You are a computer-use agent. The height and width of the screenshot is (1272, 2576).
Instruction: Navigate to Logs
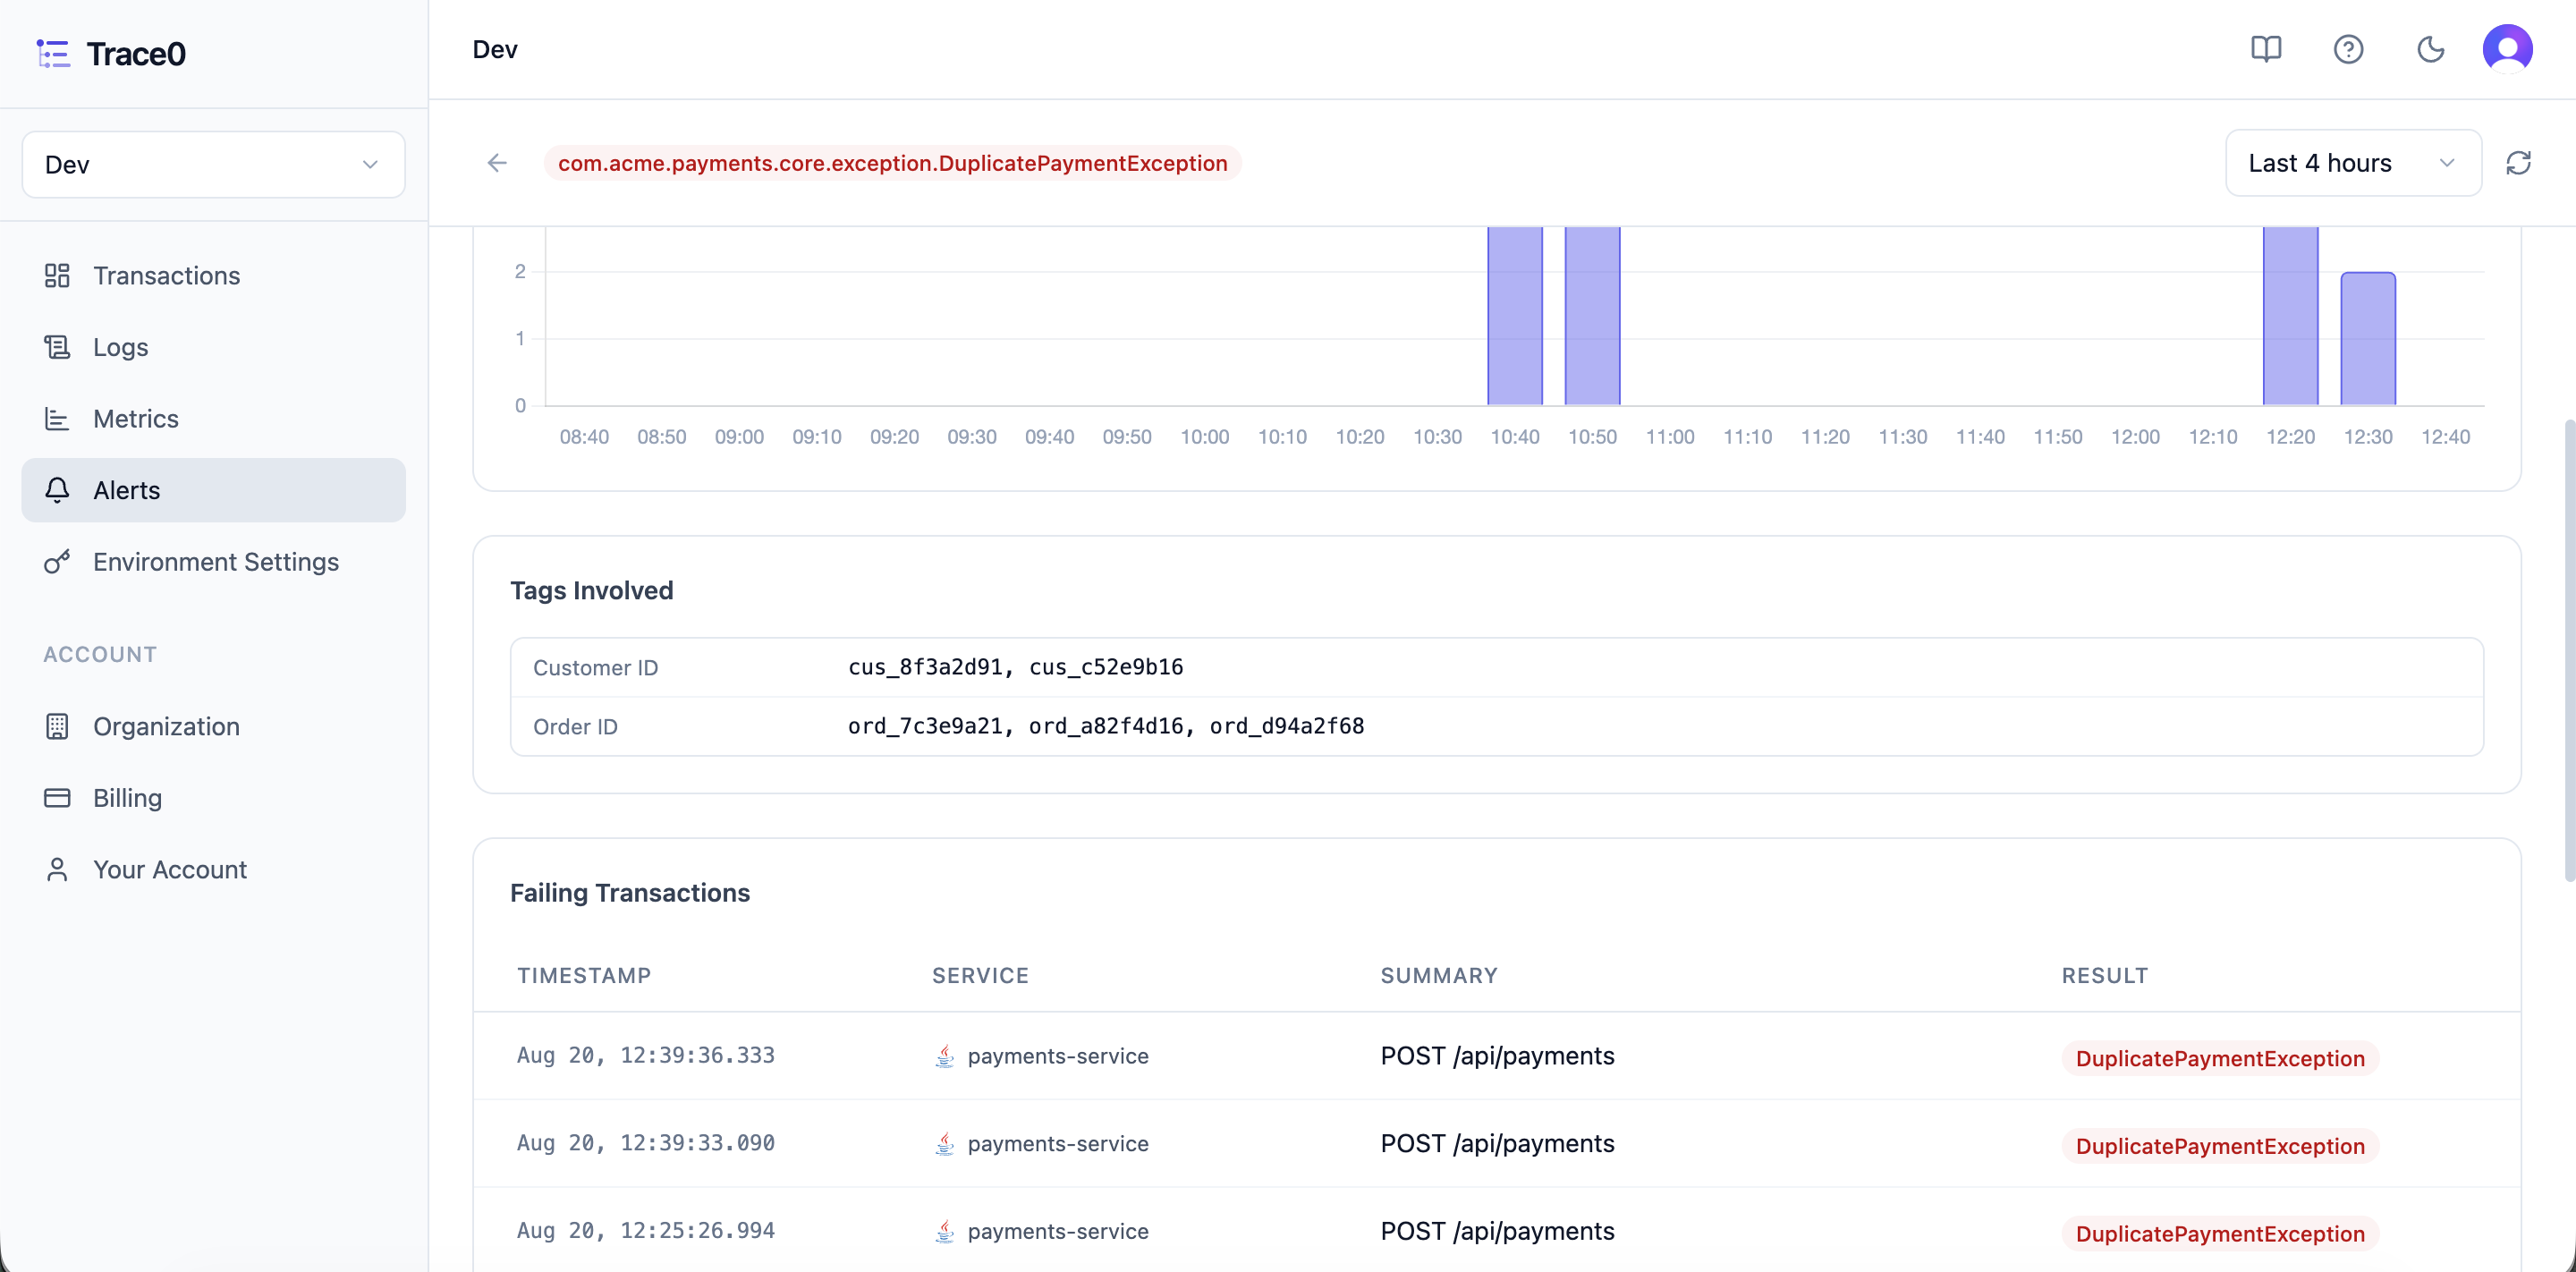pos(213,347)
